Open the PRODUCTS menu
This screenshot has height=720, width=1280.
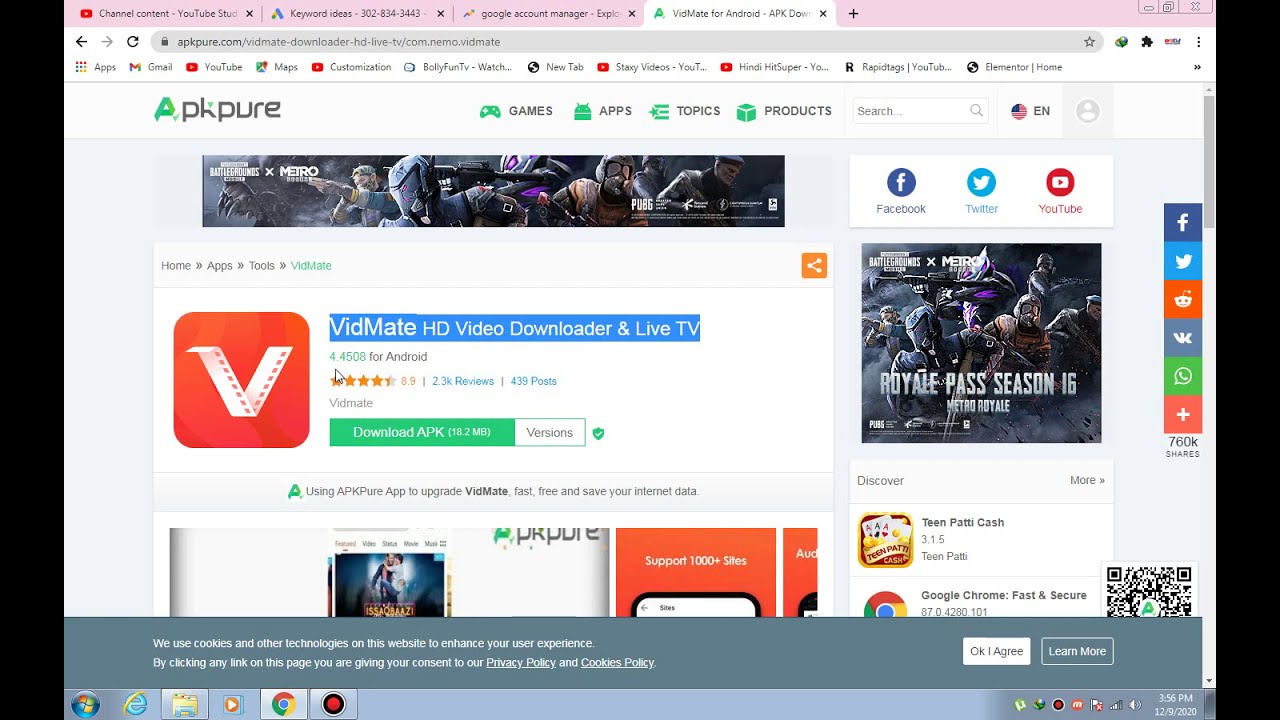pyautogui.click(x=784, y=111)
